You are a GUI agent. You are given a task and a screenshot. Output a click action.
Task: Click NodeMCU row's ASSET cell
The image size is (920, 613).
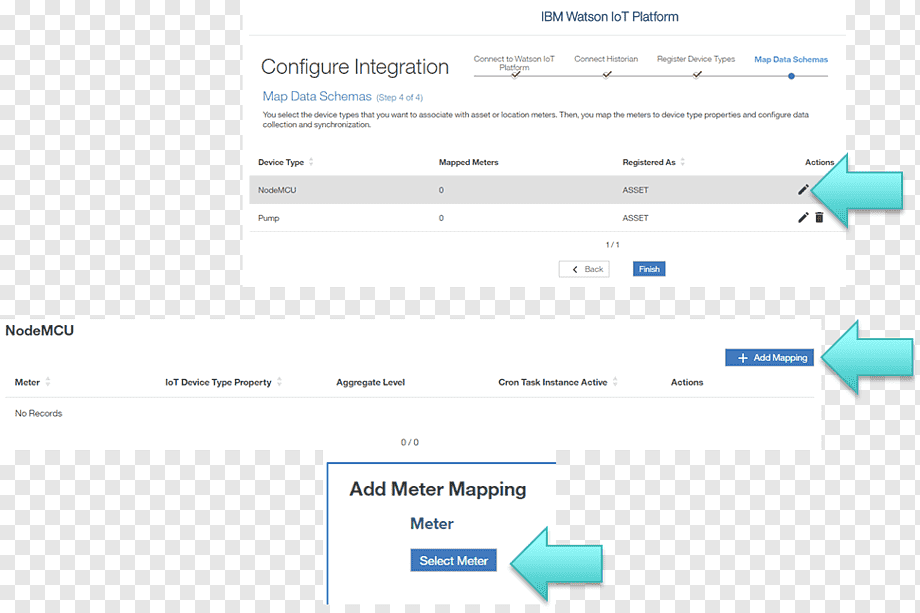click(635, 190)
